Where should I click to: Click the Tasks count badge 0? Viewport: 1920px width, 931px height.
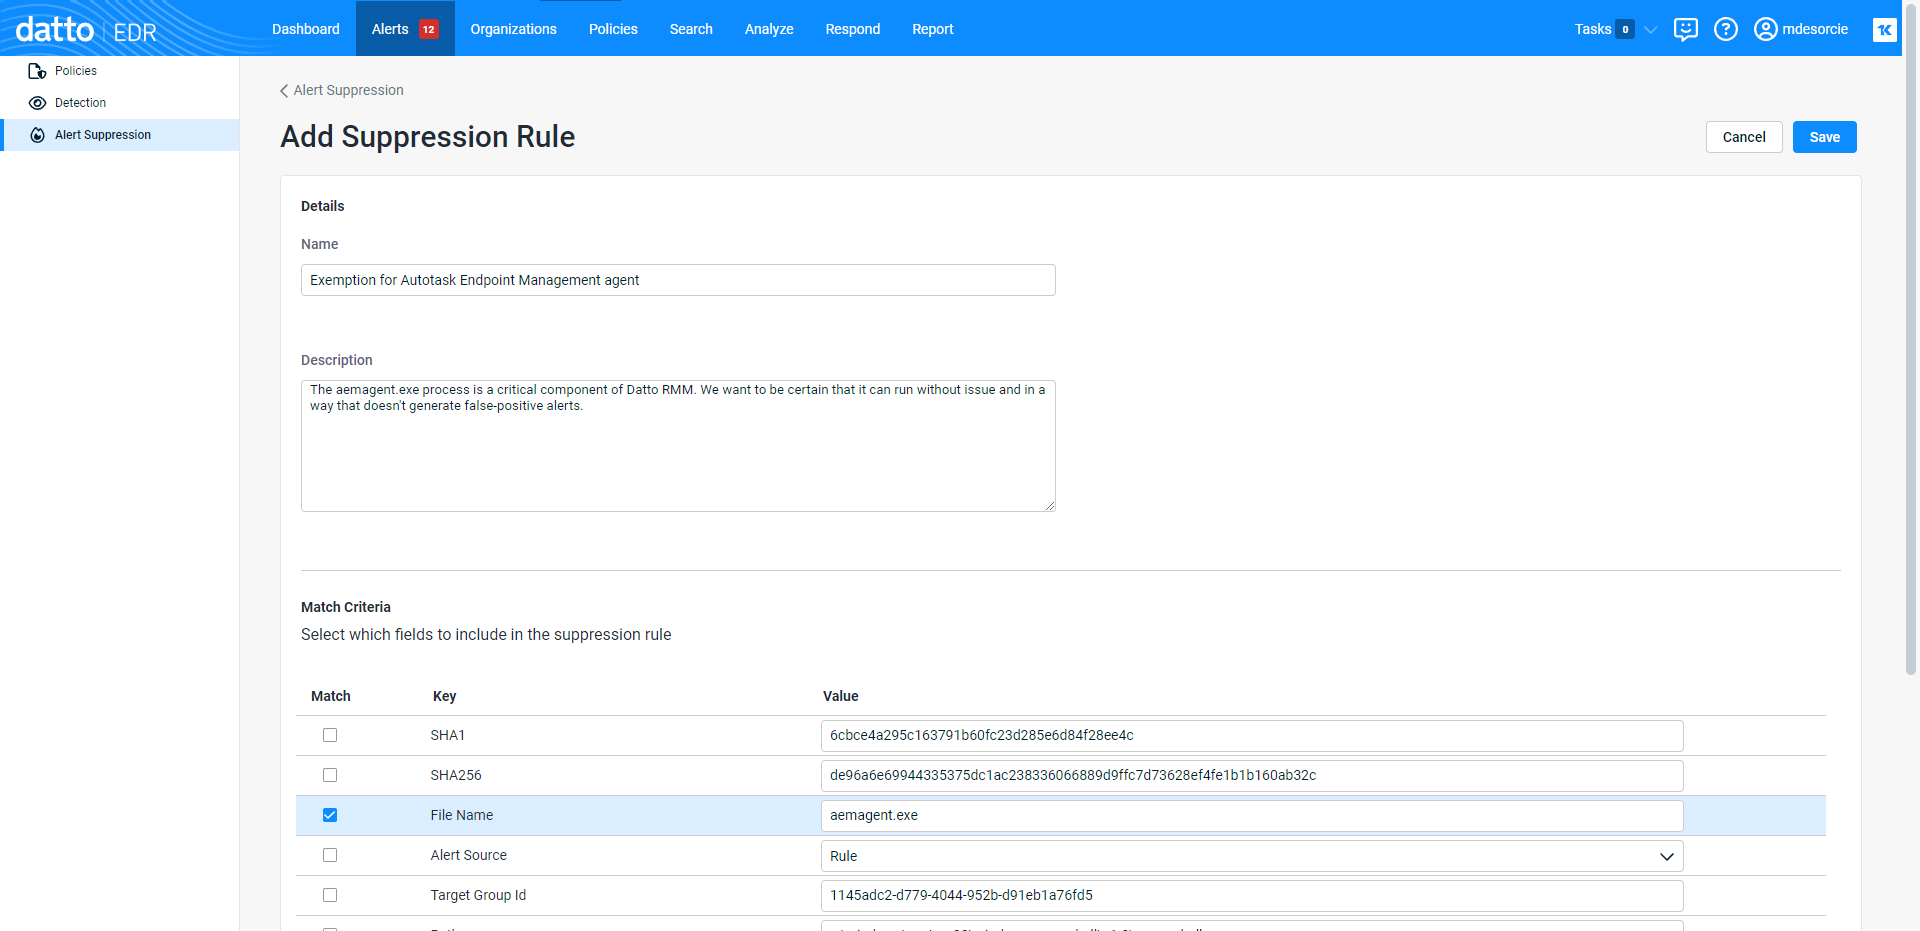click(1625, 29)
